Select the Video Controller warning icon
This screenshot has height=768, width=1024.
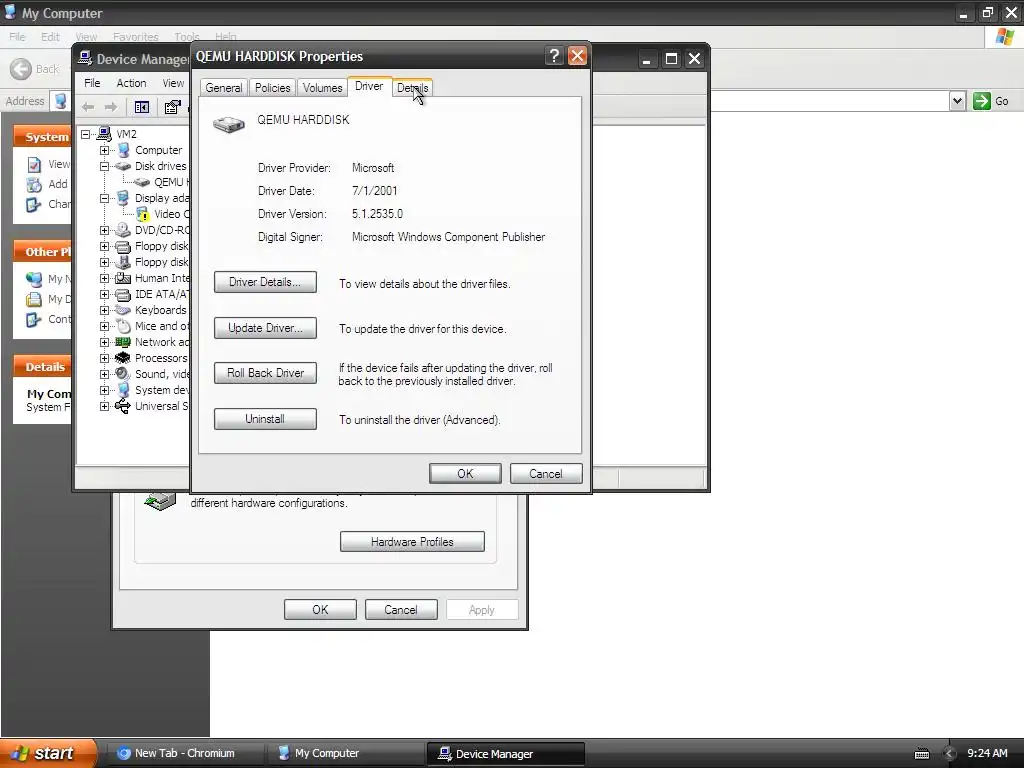point(142,214)
